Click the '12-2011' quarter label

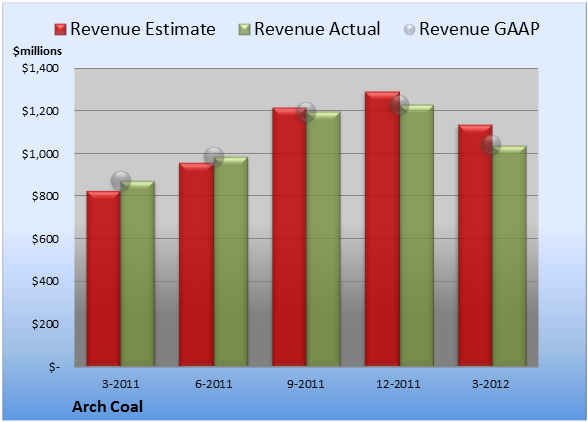click(x=398, y=384)
